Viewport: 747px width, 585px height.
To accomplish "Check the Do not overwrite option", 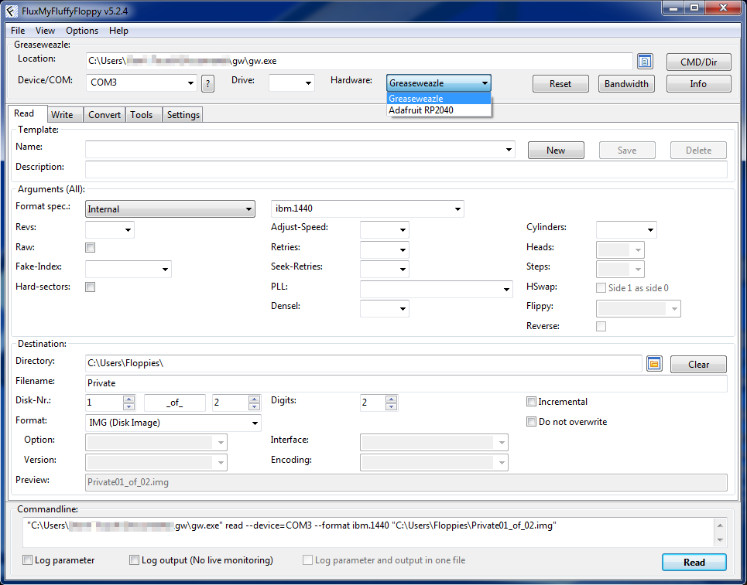I will point(531,422).
